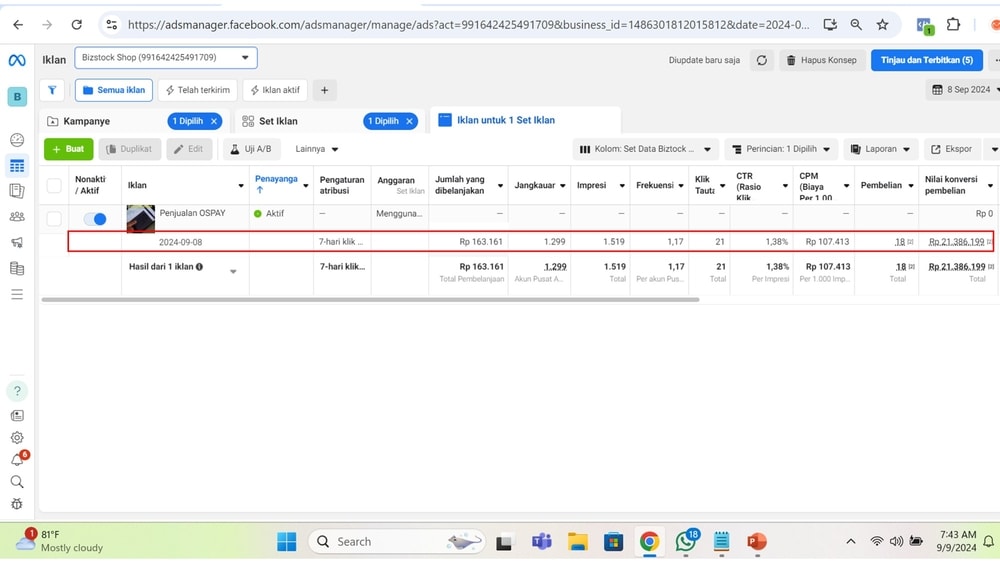Click the green Buat button
Screen dimensions: 1000x563
coord(68,149)
